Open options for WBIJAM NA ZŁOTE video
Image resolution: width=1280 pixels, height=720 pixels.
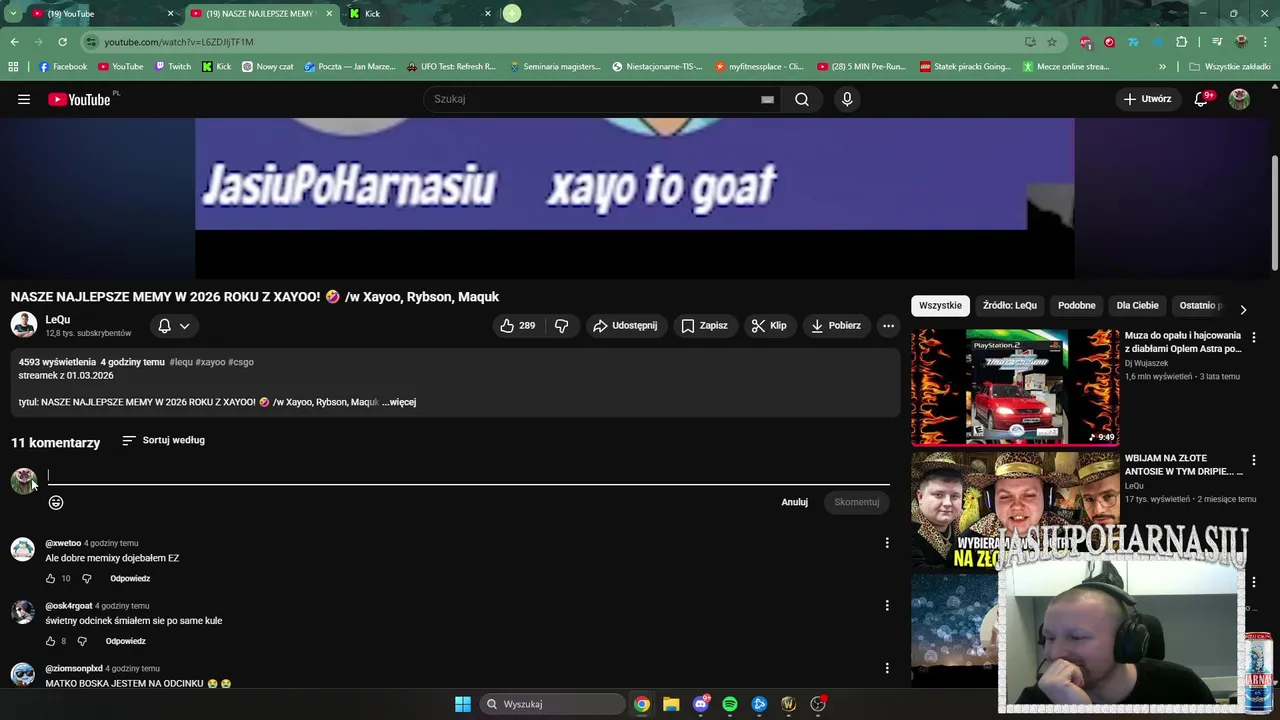[1254, 461]
